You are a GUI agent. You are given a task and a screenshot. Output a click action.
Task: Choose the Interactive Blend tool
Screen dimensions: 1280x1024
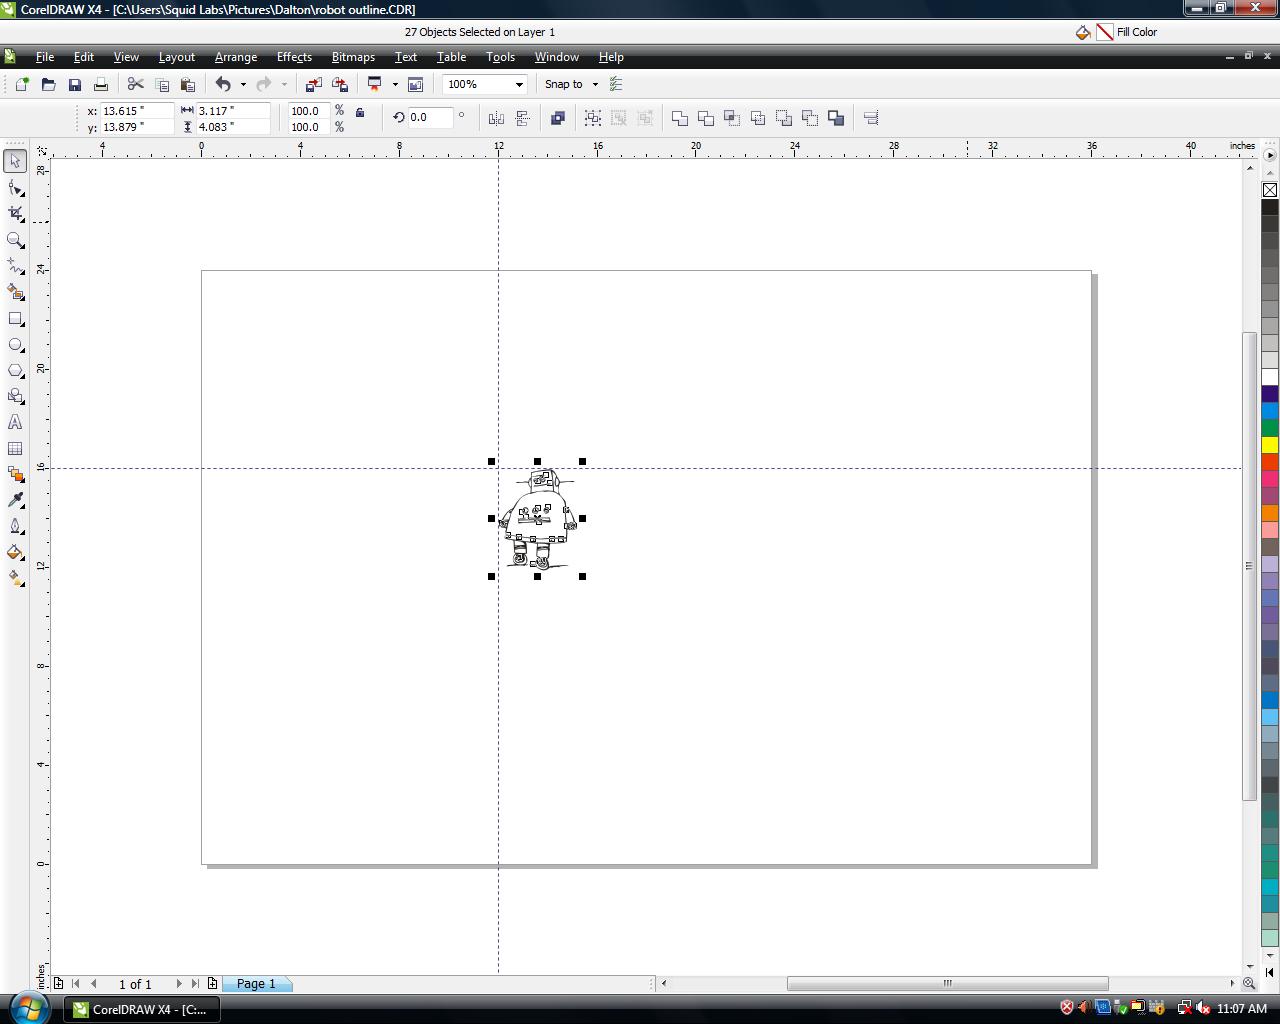(x=15, y=474)
